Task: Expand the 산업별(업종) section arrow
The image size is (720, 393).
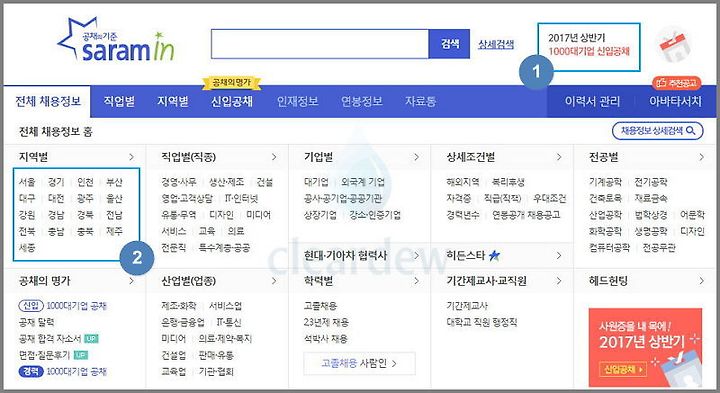Action: click(274, 281)
